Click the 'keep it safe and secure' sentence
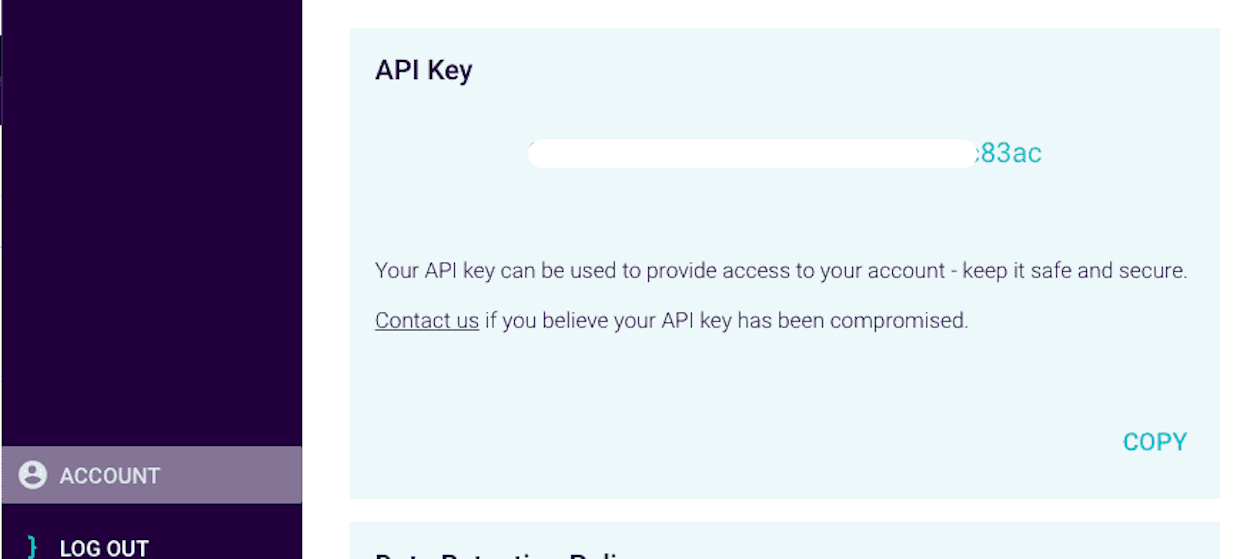1240x559 pixels. [1074, 271]
